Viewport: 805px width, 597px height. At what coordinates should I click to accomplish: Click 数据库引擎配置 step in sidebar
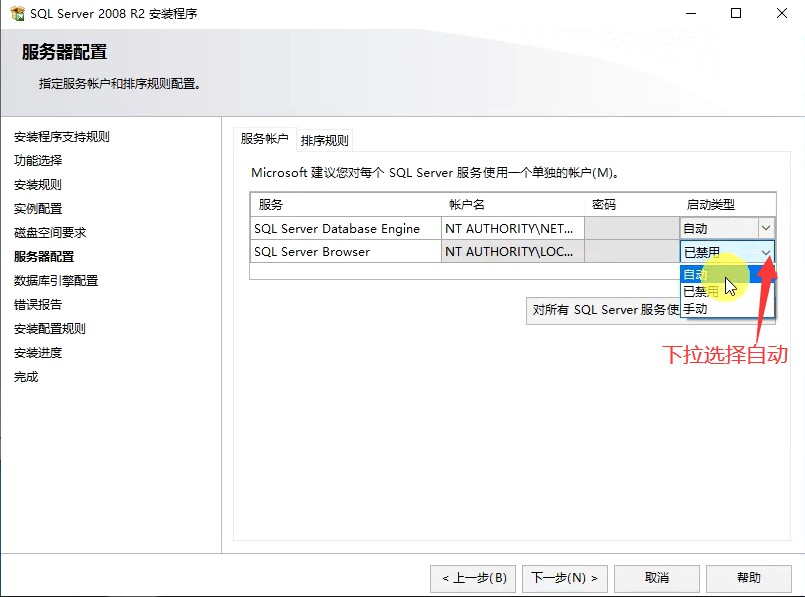pyautogui.click(x=56, y=281)
